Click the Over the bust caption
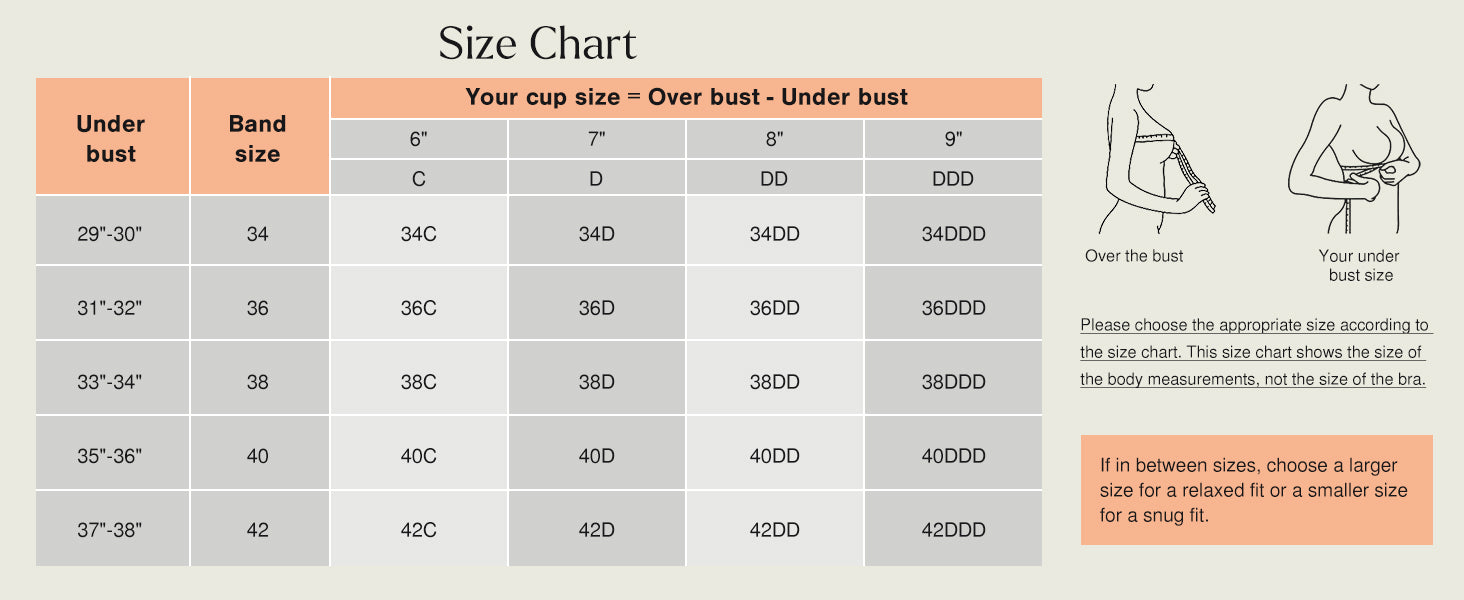1464x600 pixels. [1134, 256]
